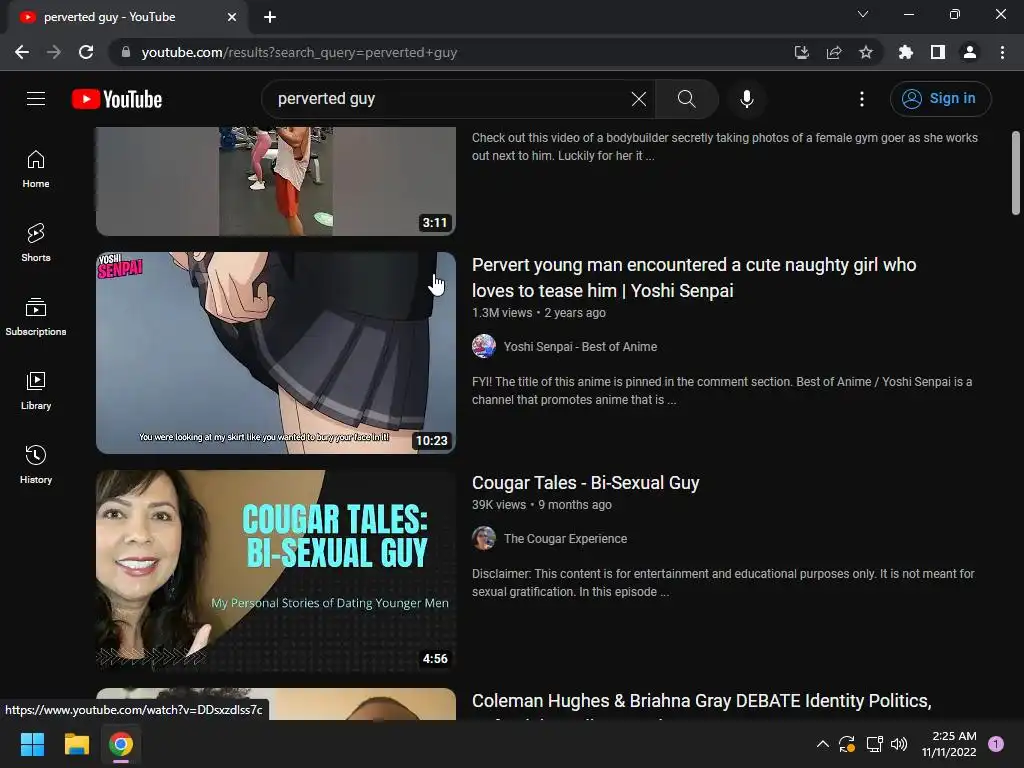1024x768 pixels.
Task: Open Subscriptions in the sidebar
Action: [36, 317]
